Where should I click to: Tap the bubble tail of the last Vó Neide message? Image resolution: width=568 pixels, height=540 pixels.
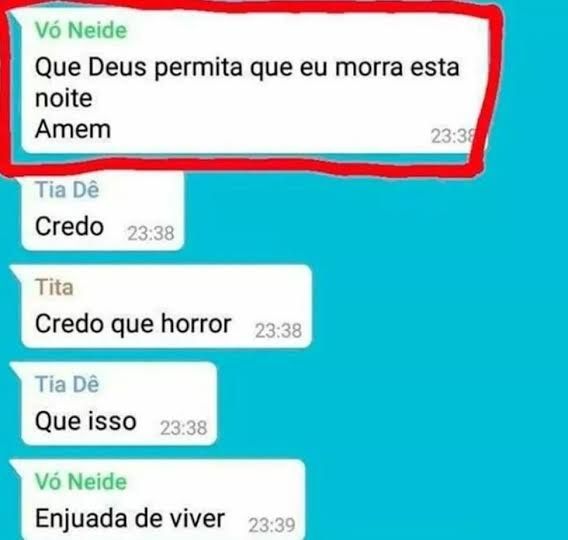16,466
